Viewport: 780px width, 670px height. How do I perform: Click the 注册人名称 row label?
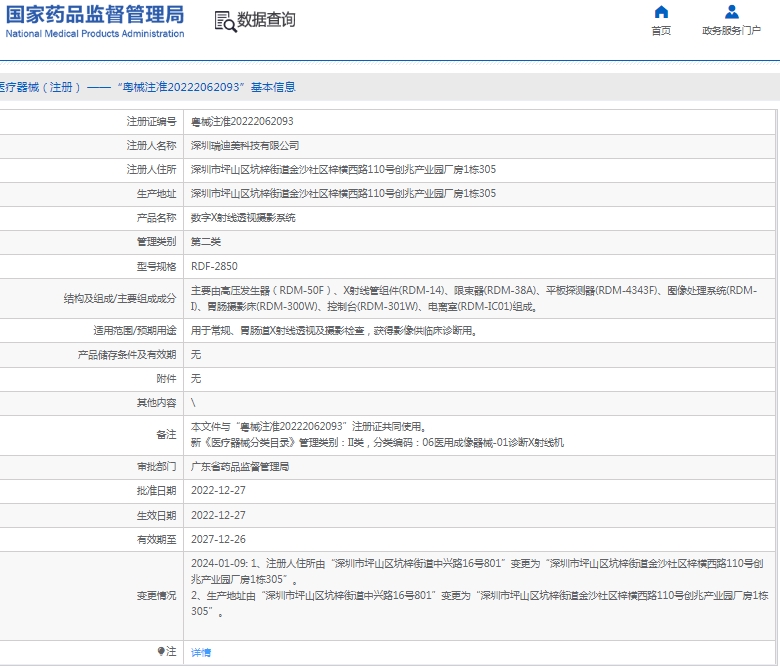(x=151, y=145)
